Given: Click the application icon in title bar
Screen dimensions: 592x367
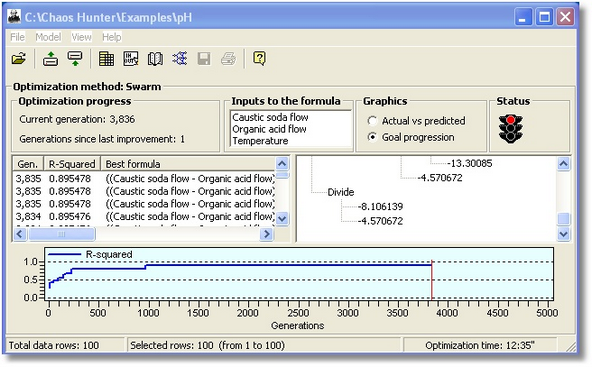Looking at the screenshot, I should point(14,16).
